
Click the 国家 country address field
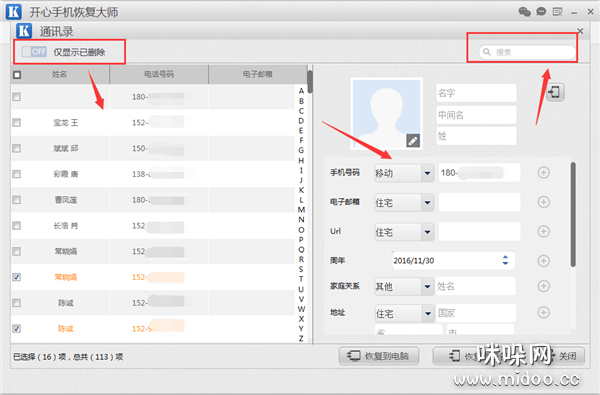click(475, 313)
